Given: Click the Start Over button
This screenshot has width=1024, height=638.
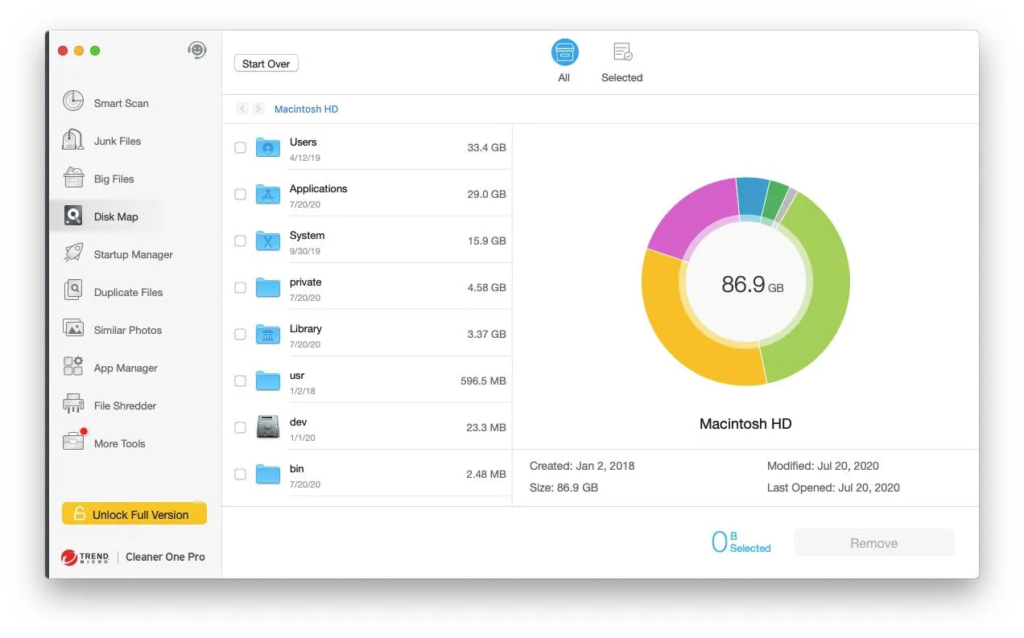Looking at the screenshot, I should 265,63.
